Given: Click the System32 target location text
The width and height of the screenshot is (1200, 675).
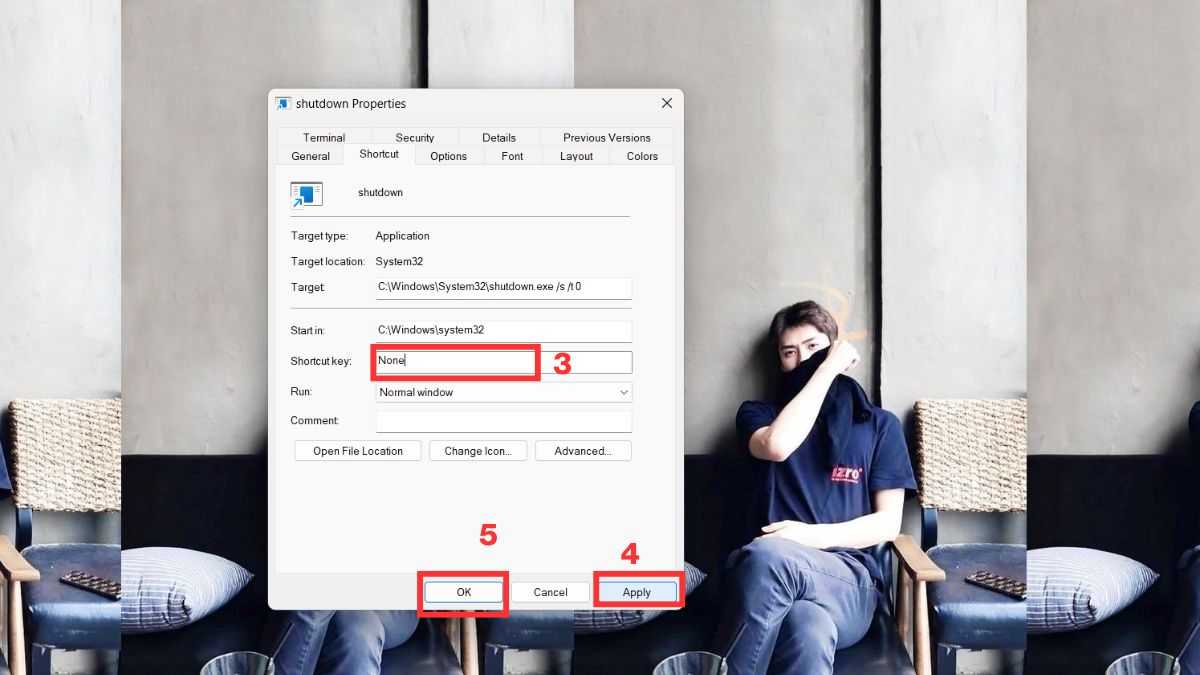Looking at the screenshot, I should [400, 261].
